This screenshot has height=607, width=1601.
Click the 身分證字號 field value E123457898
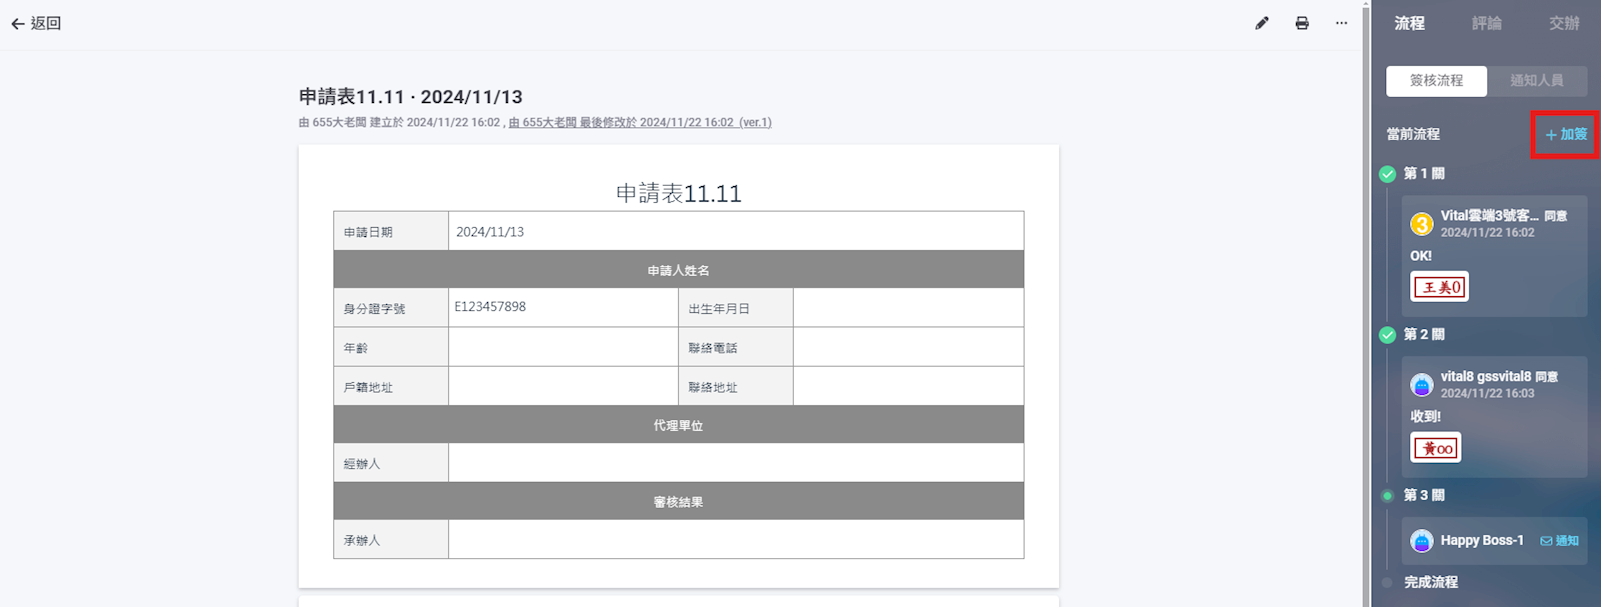490,307
